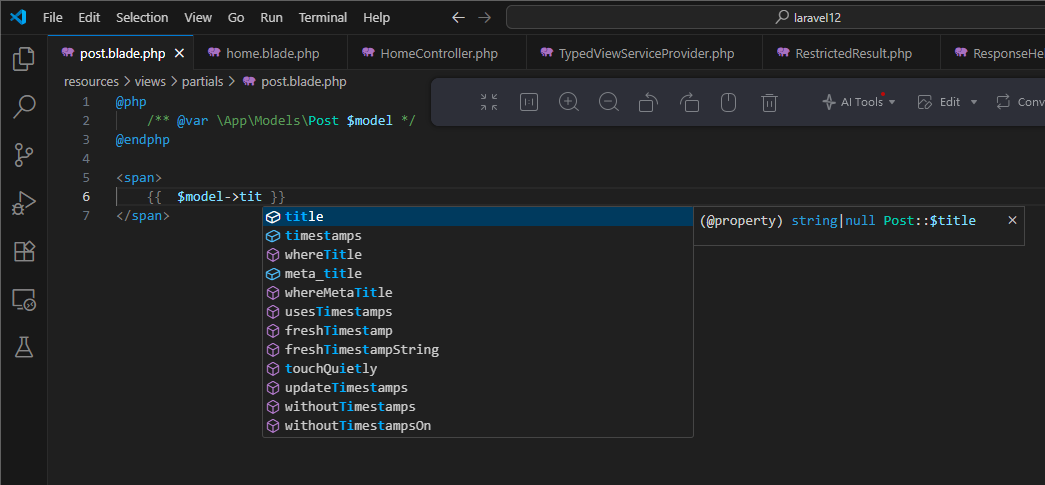Select the 'usesTimestamps' suggestion
This screenshot has width=1045, height=485.
pos(477,312)
